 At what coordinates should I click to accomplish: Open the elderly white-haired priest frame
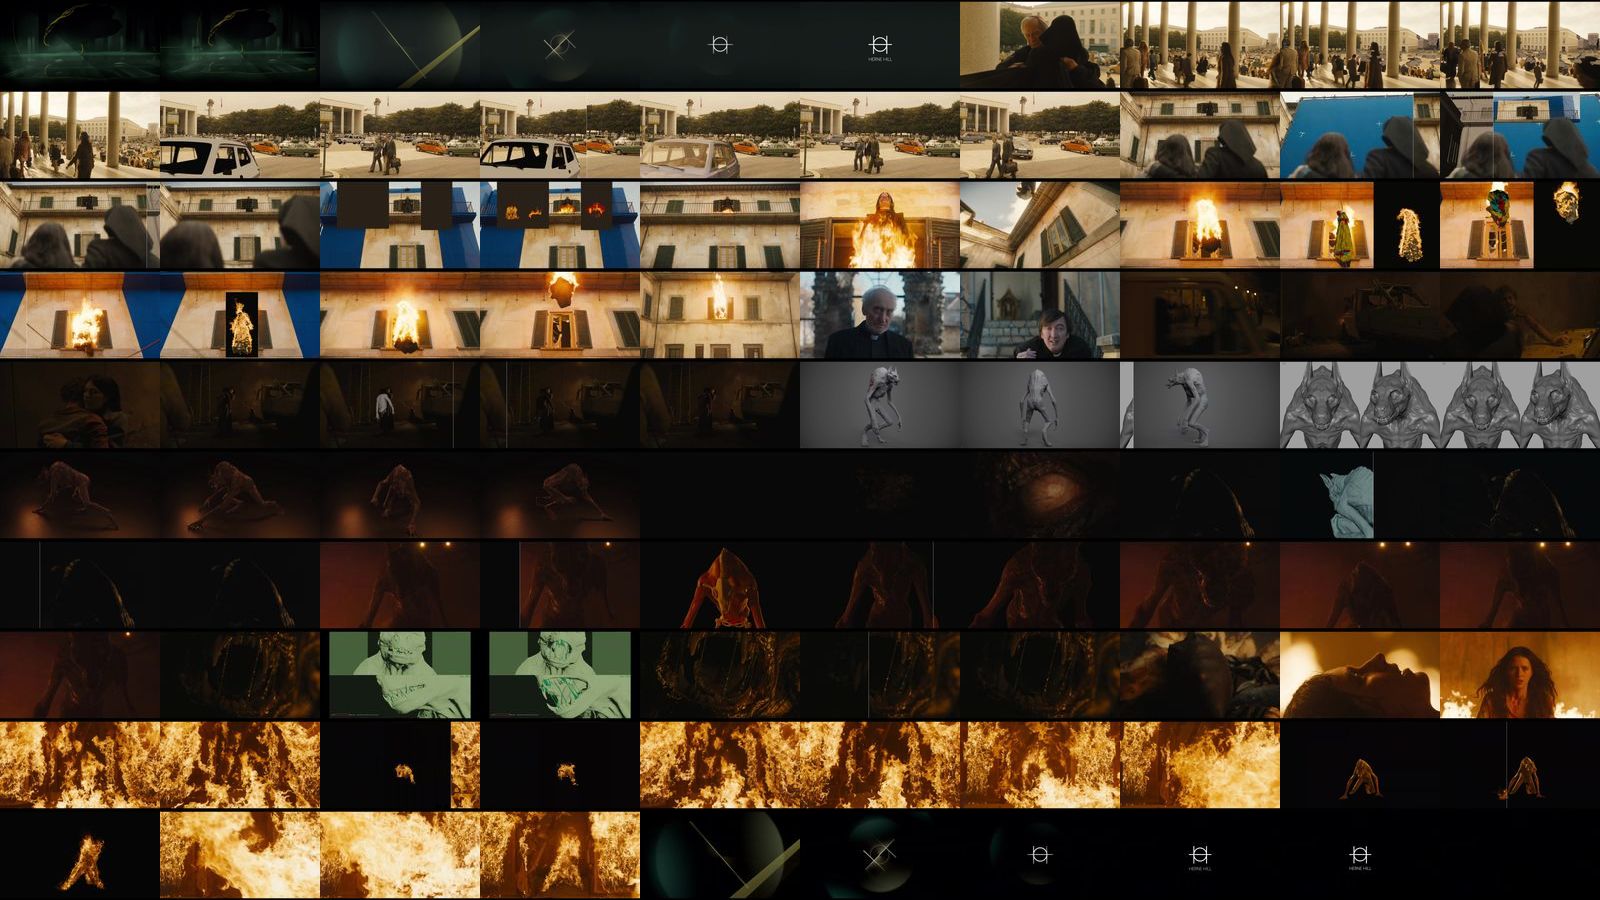pos(880,315)
